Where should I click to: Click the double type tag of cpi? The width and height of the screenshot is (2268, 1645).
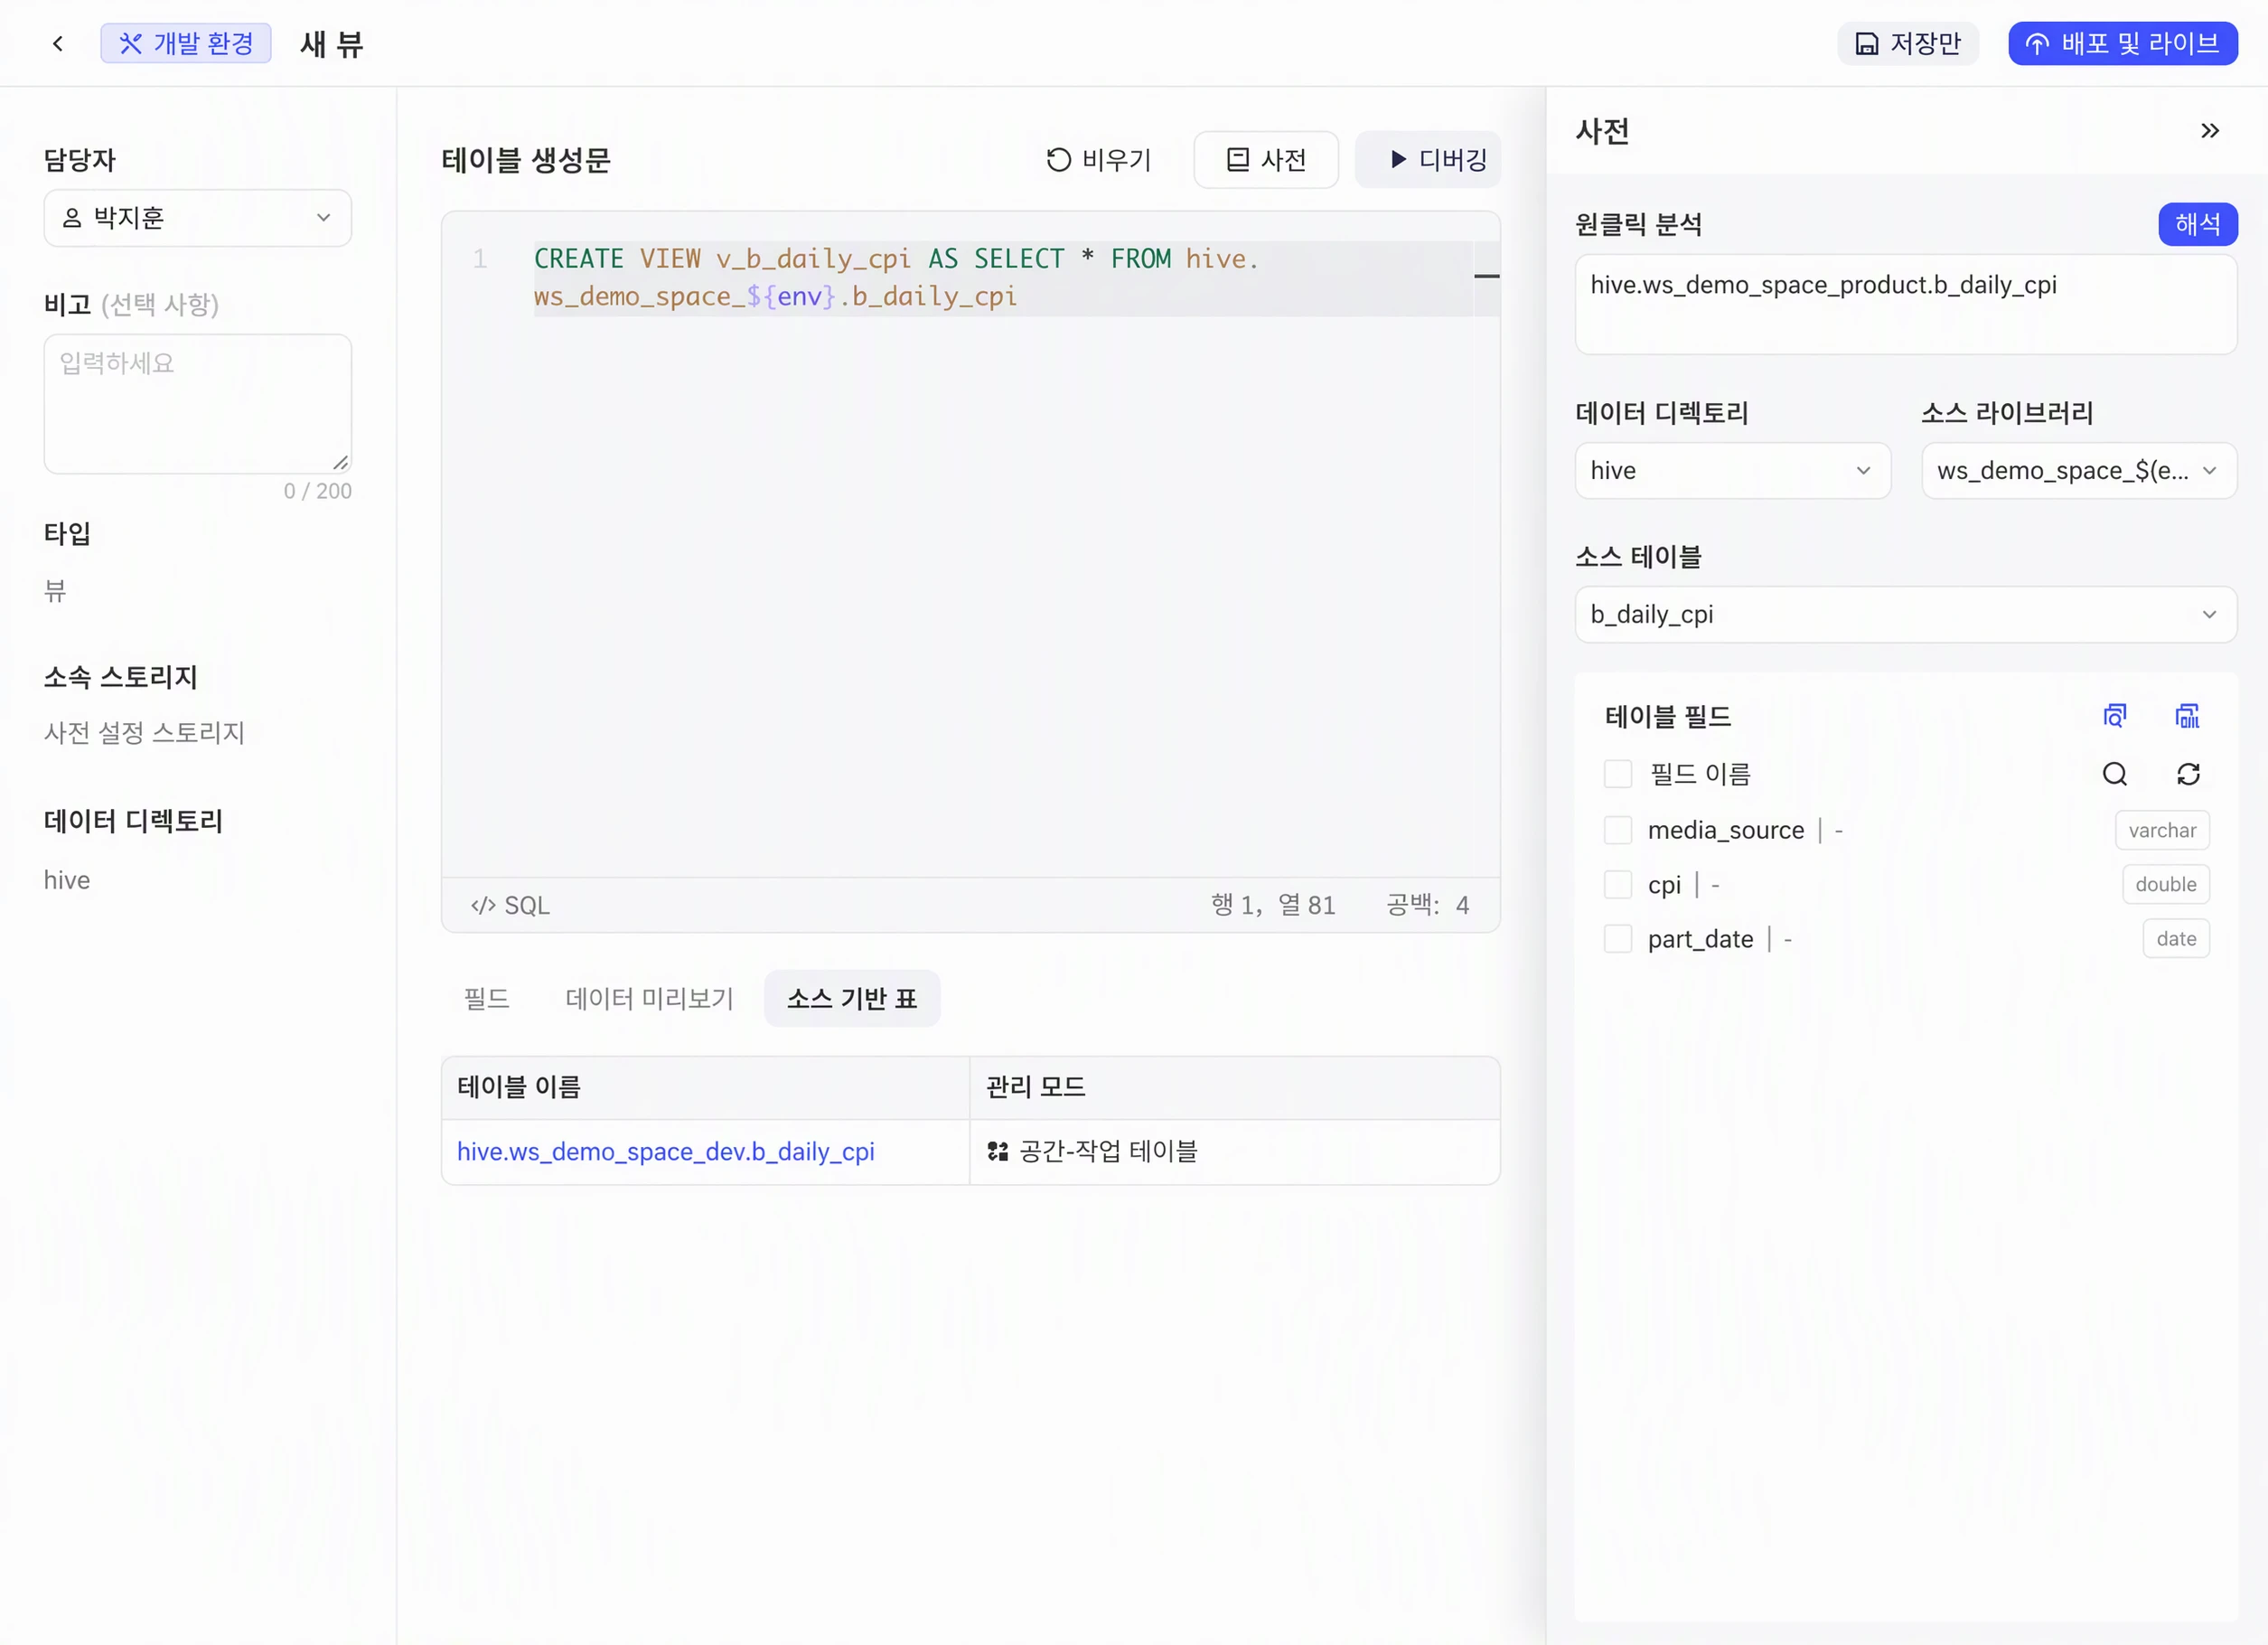click(x=2166, y=885)
